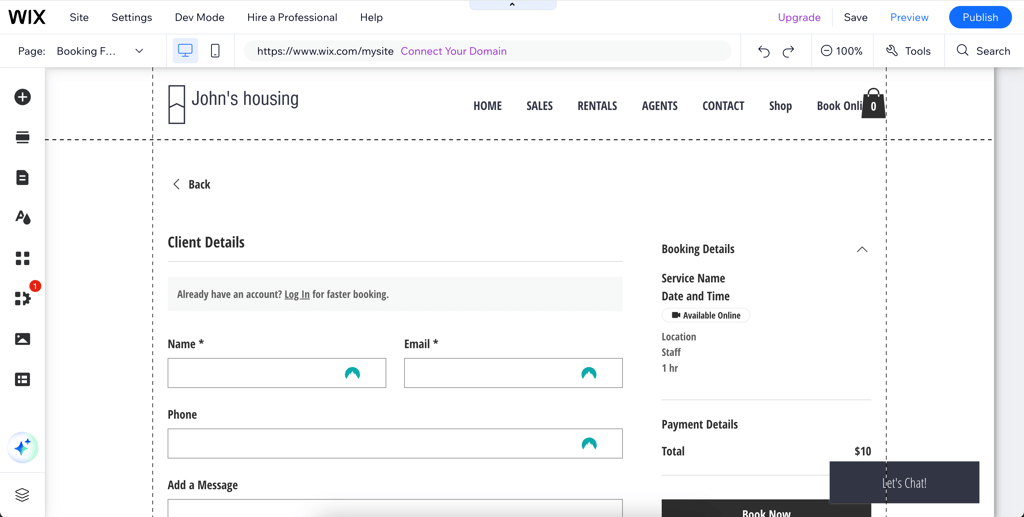Click the Wix logo

(x=27, y=17)
